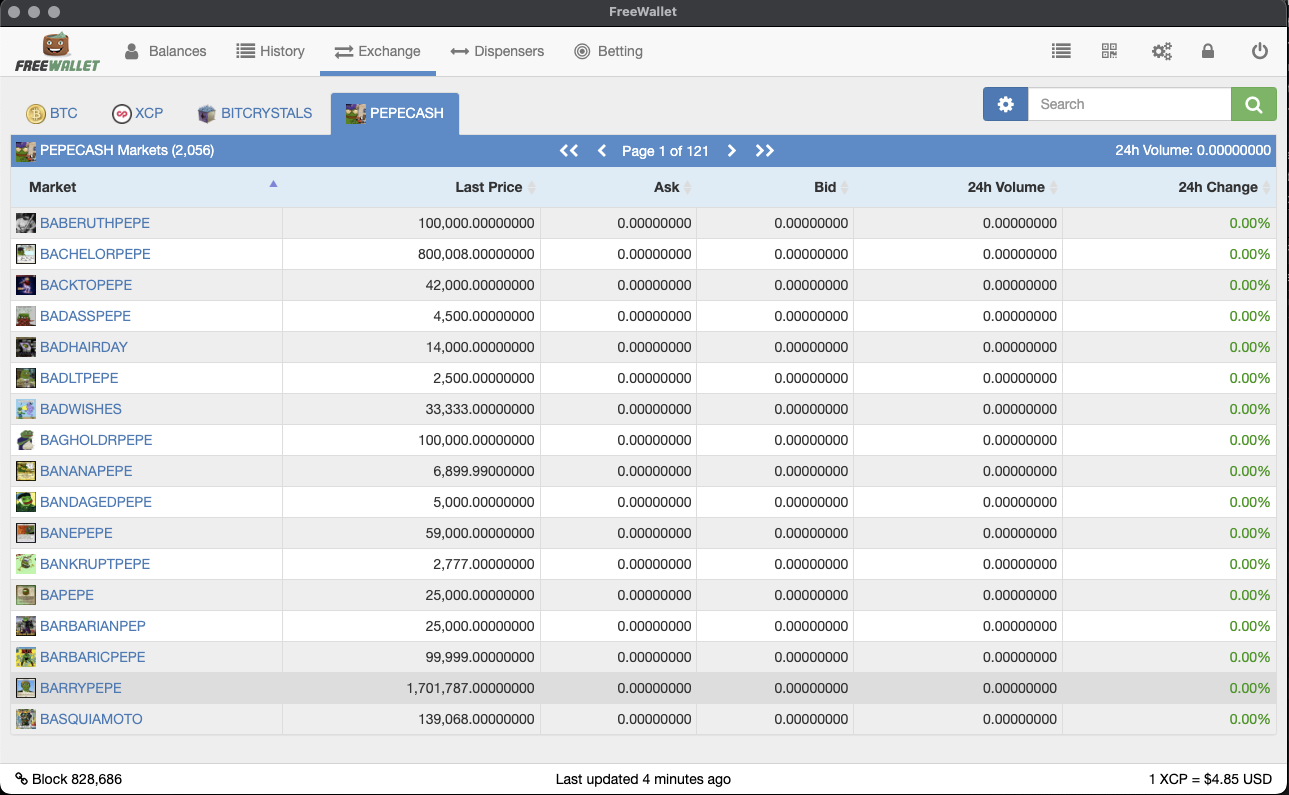This screenshot has width=1289, height=795.
Task: Go to previous page single-left arrow
Action: point(602,151)
